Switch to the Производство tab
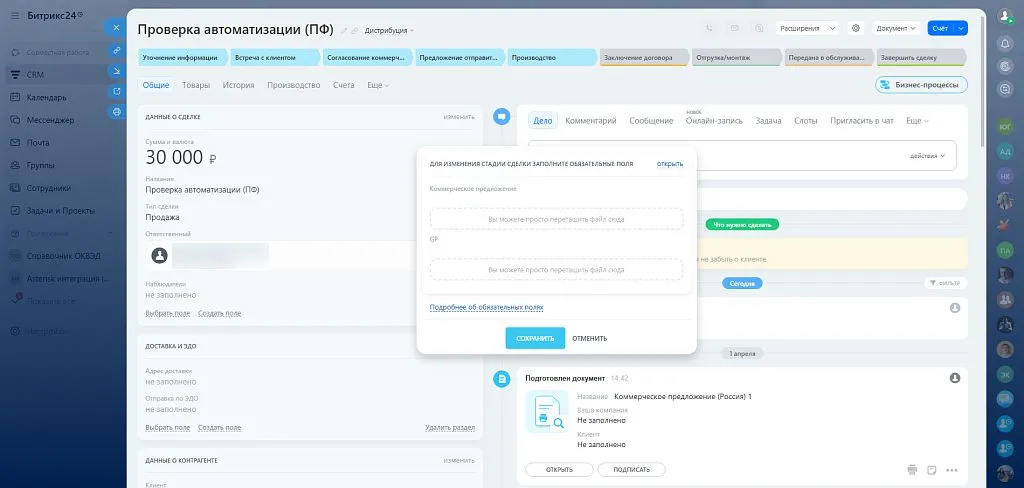1024x488 pixels. point(294,85)
